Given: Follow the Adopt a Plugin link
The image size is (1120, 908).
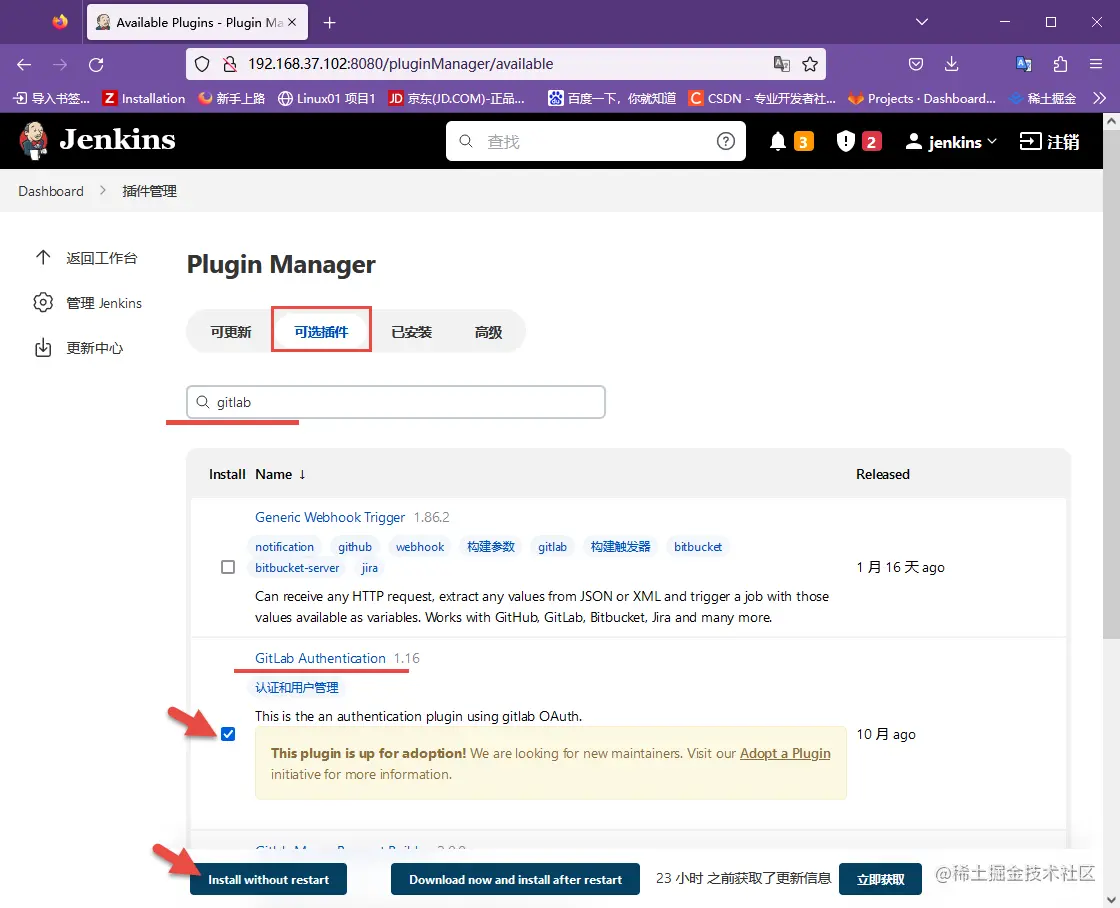Looking at the screenshot, I should (785, 754).
